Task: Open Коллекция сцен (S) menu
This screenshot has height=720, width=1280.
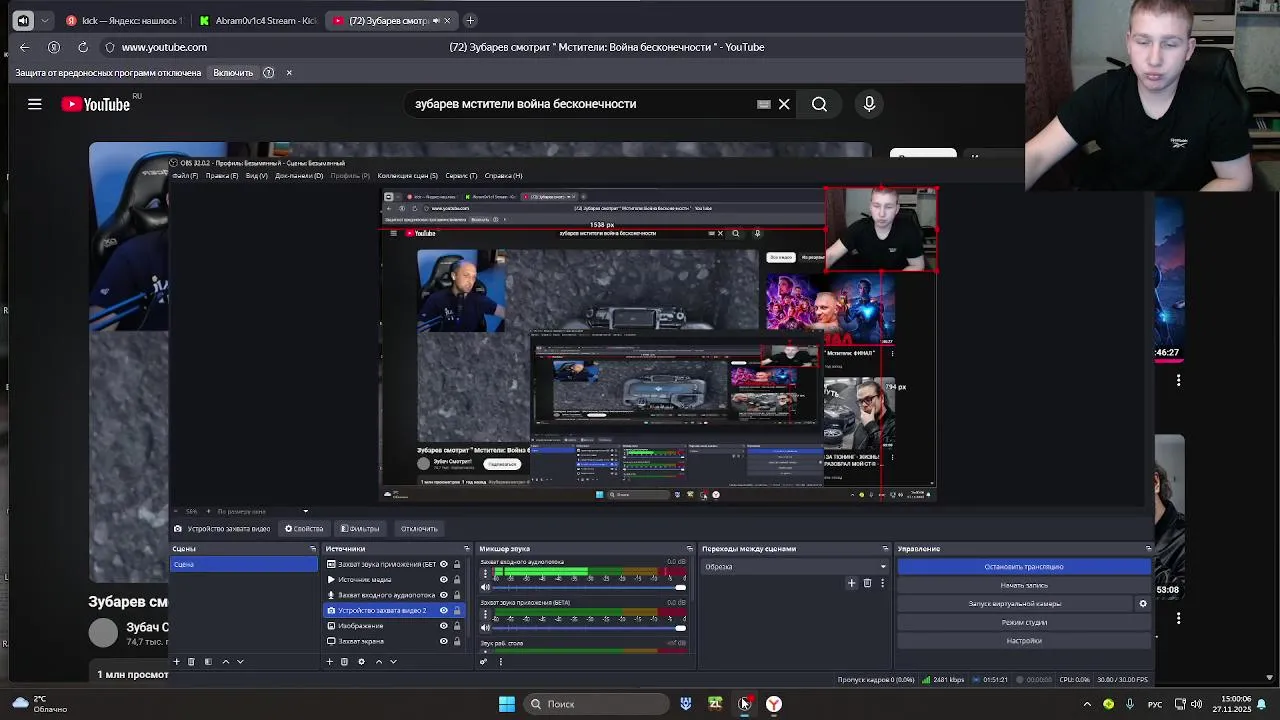Action: point(407,176)
